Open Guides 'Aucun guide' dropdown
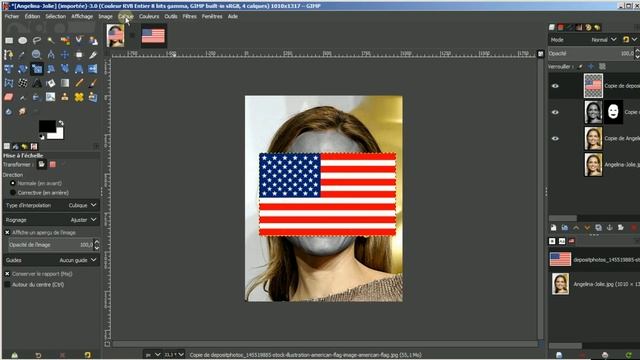Image resolution: width=640 pixels, height=360 pixels. point(51,260)
